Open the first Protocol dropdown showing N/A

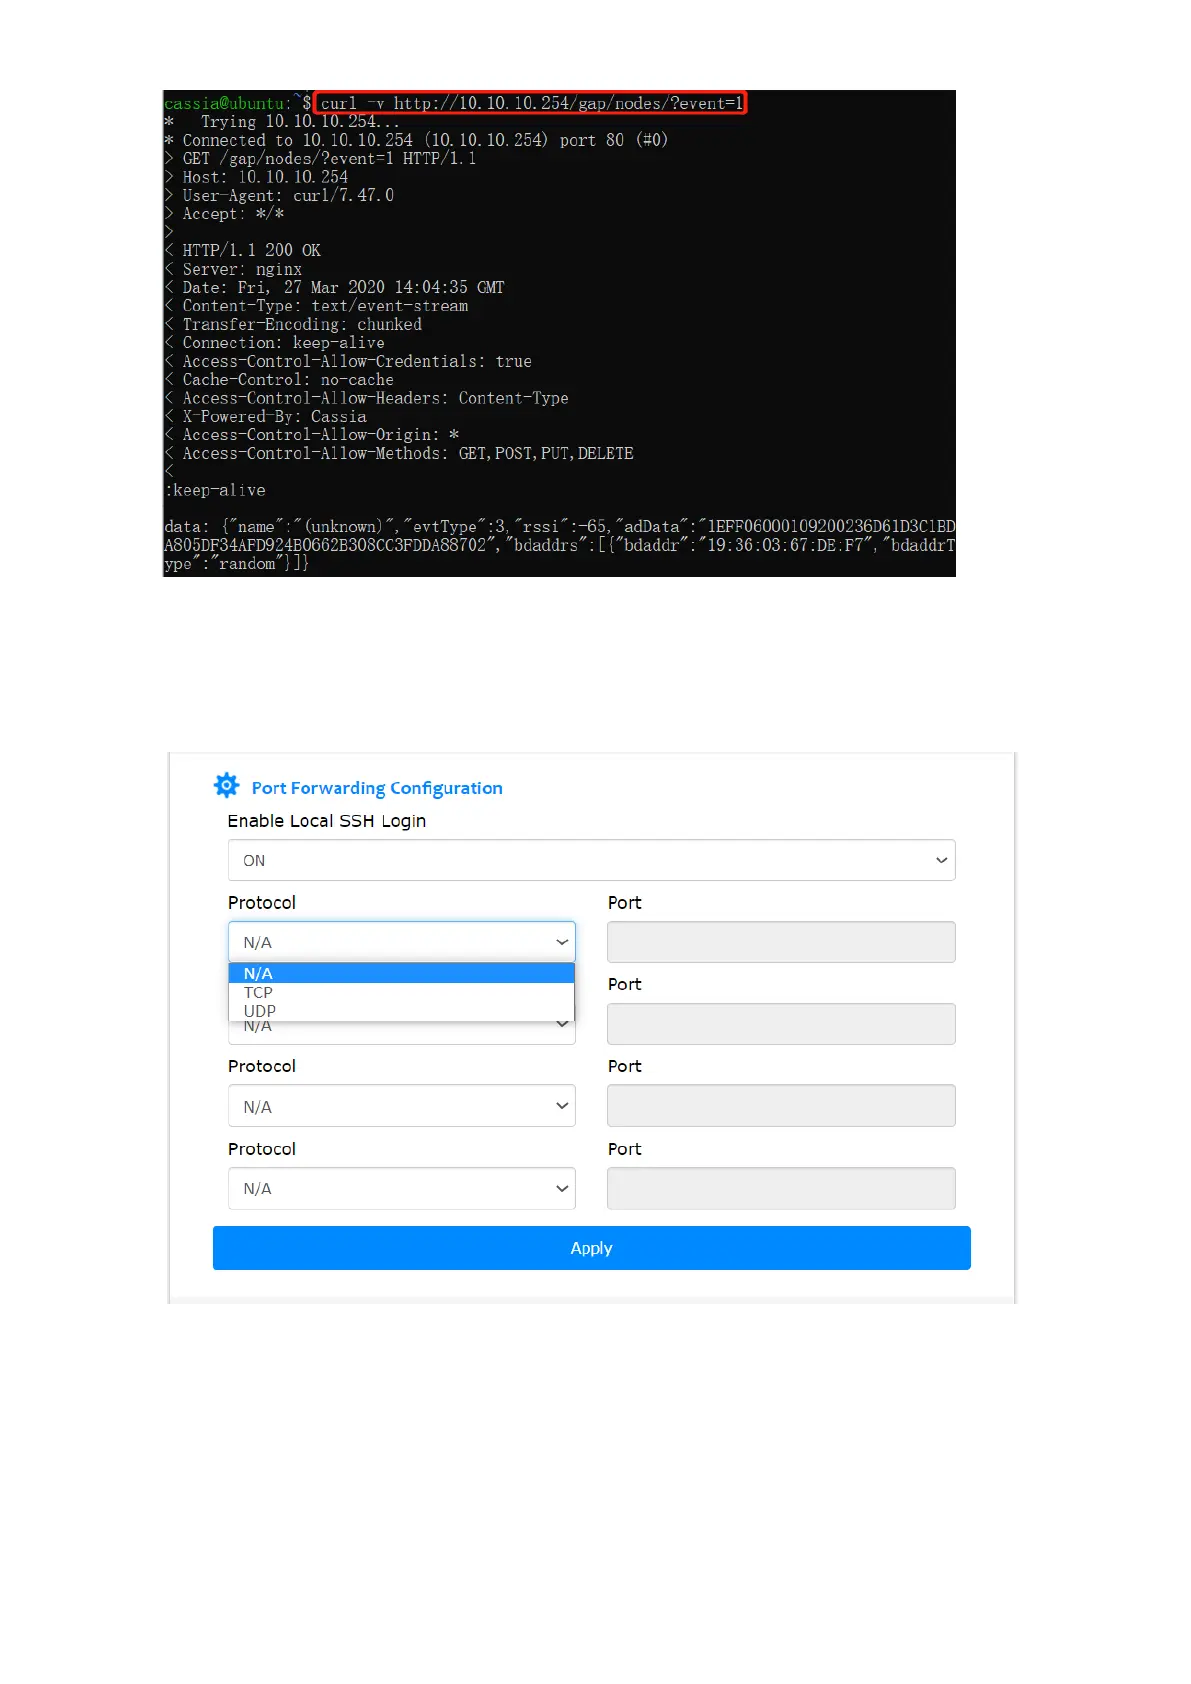pyautogui.click(x=401, y=942)
